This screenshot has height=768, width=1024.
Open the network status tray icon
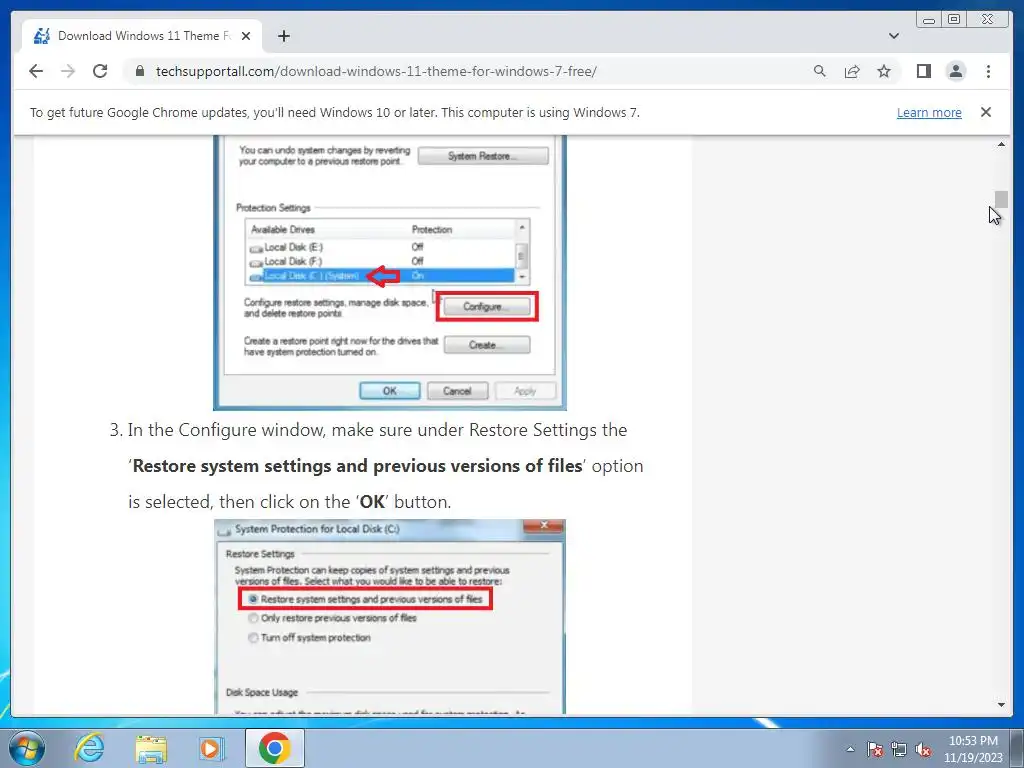[899, 749]
